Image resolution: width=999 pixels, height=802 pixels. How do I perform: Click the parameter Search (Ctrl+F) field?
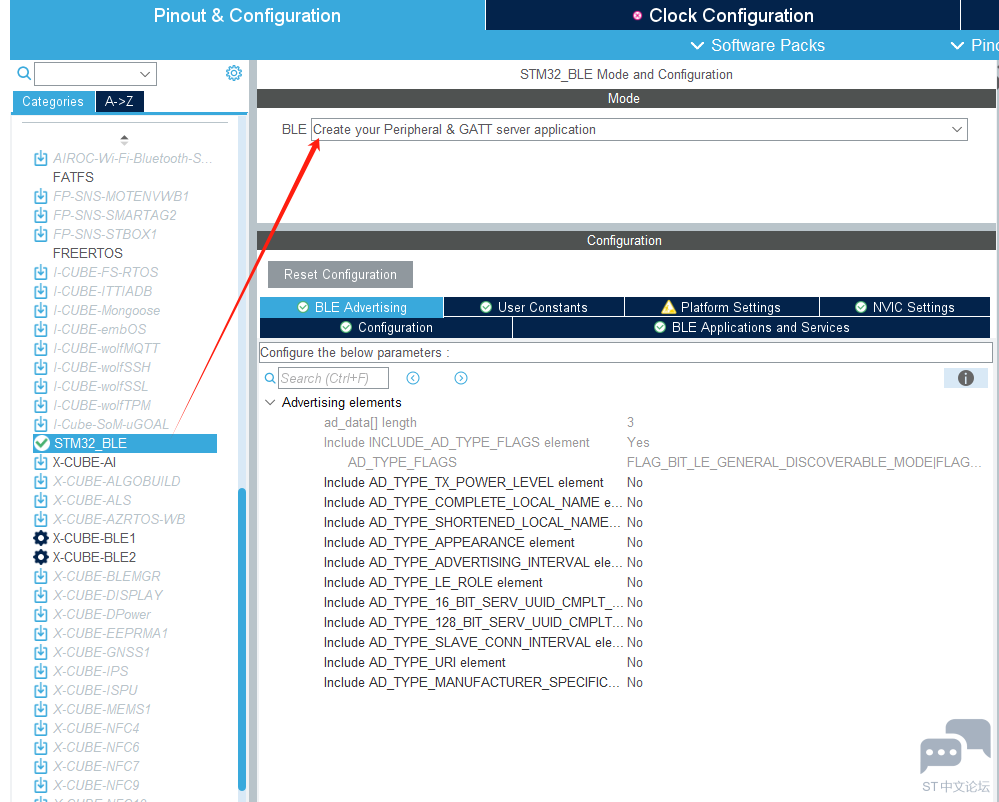333,378
